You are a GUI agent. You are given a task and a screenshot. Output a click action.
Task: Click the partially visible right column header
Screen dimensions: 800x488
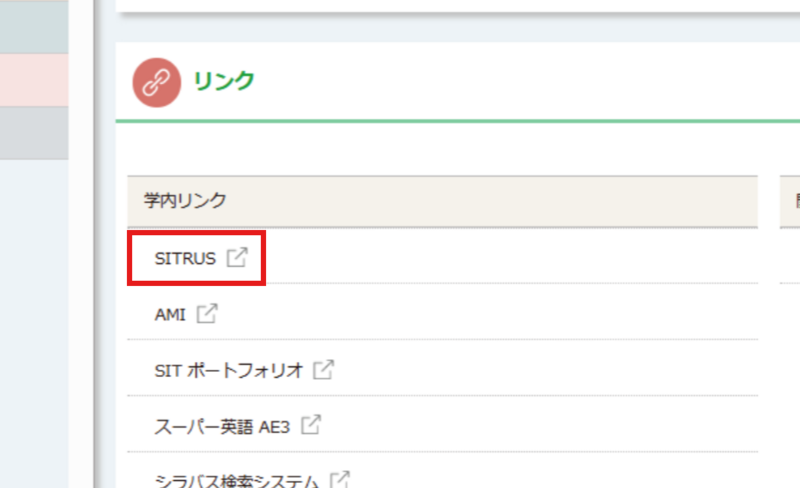790,201
